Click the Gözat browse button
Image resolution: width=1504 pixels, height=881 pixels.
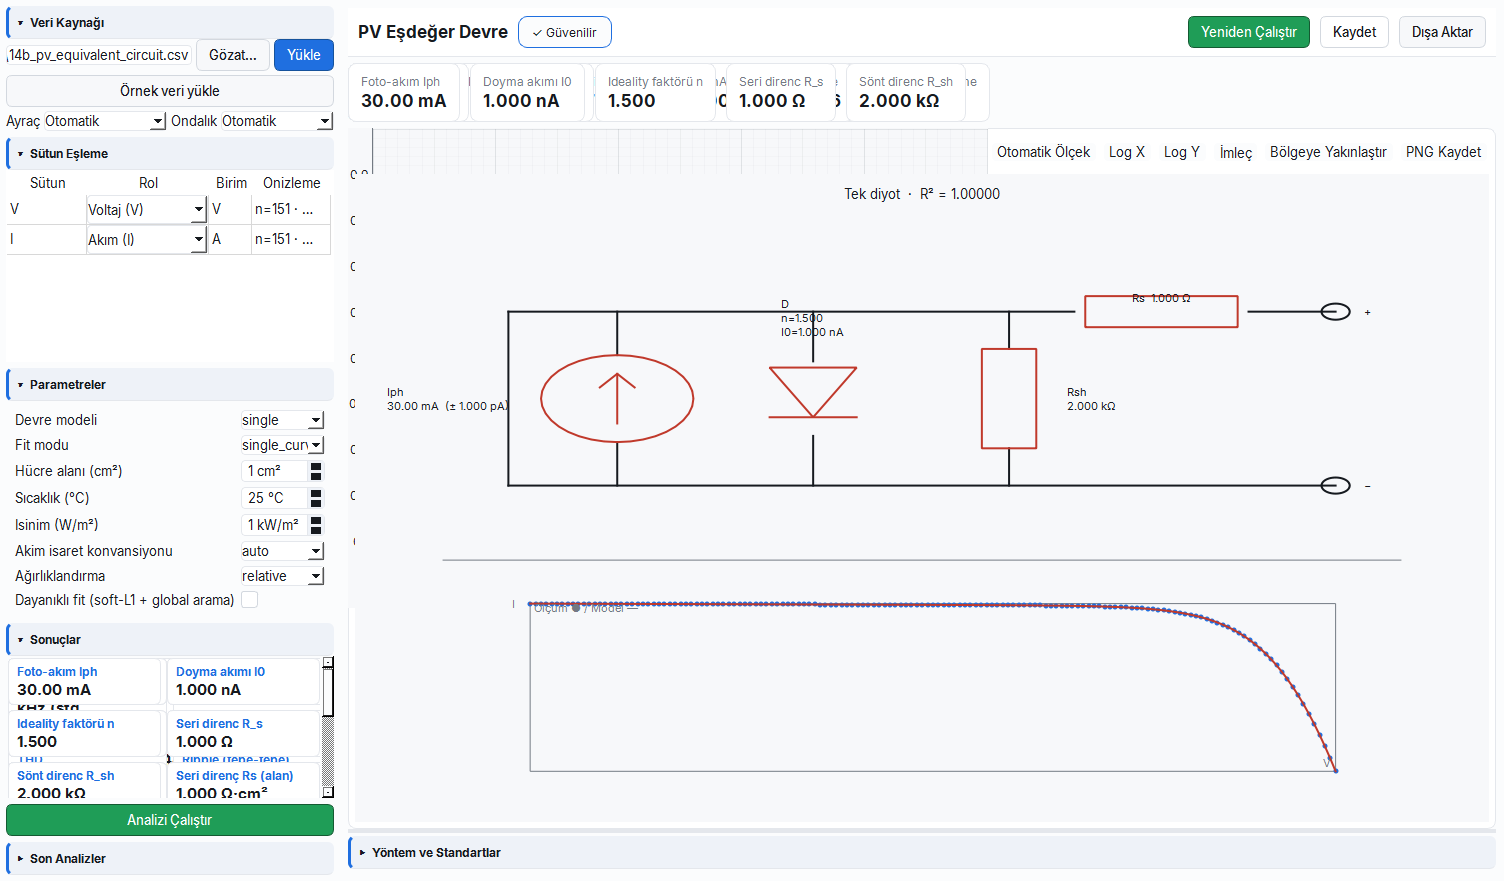point(233,55)
